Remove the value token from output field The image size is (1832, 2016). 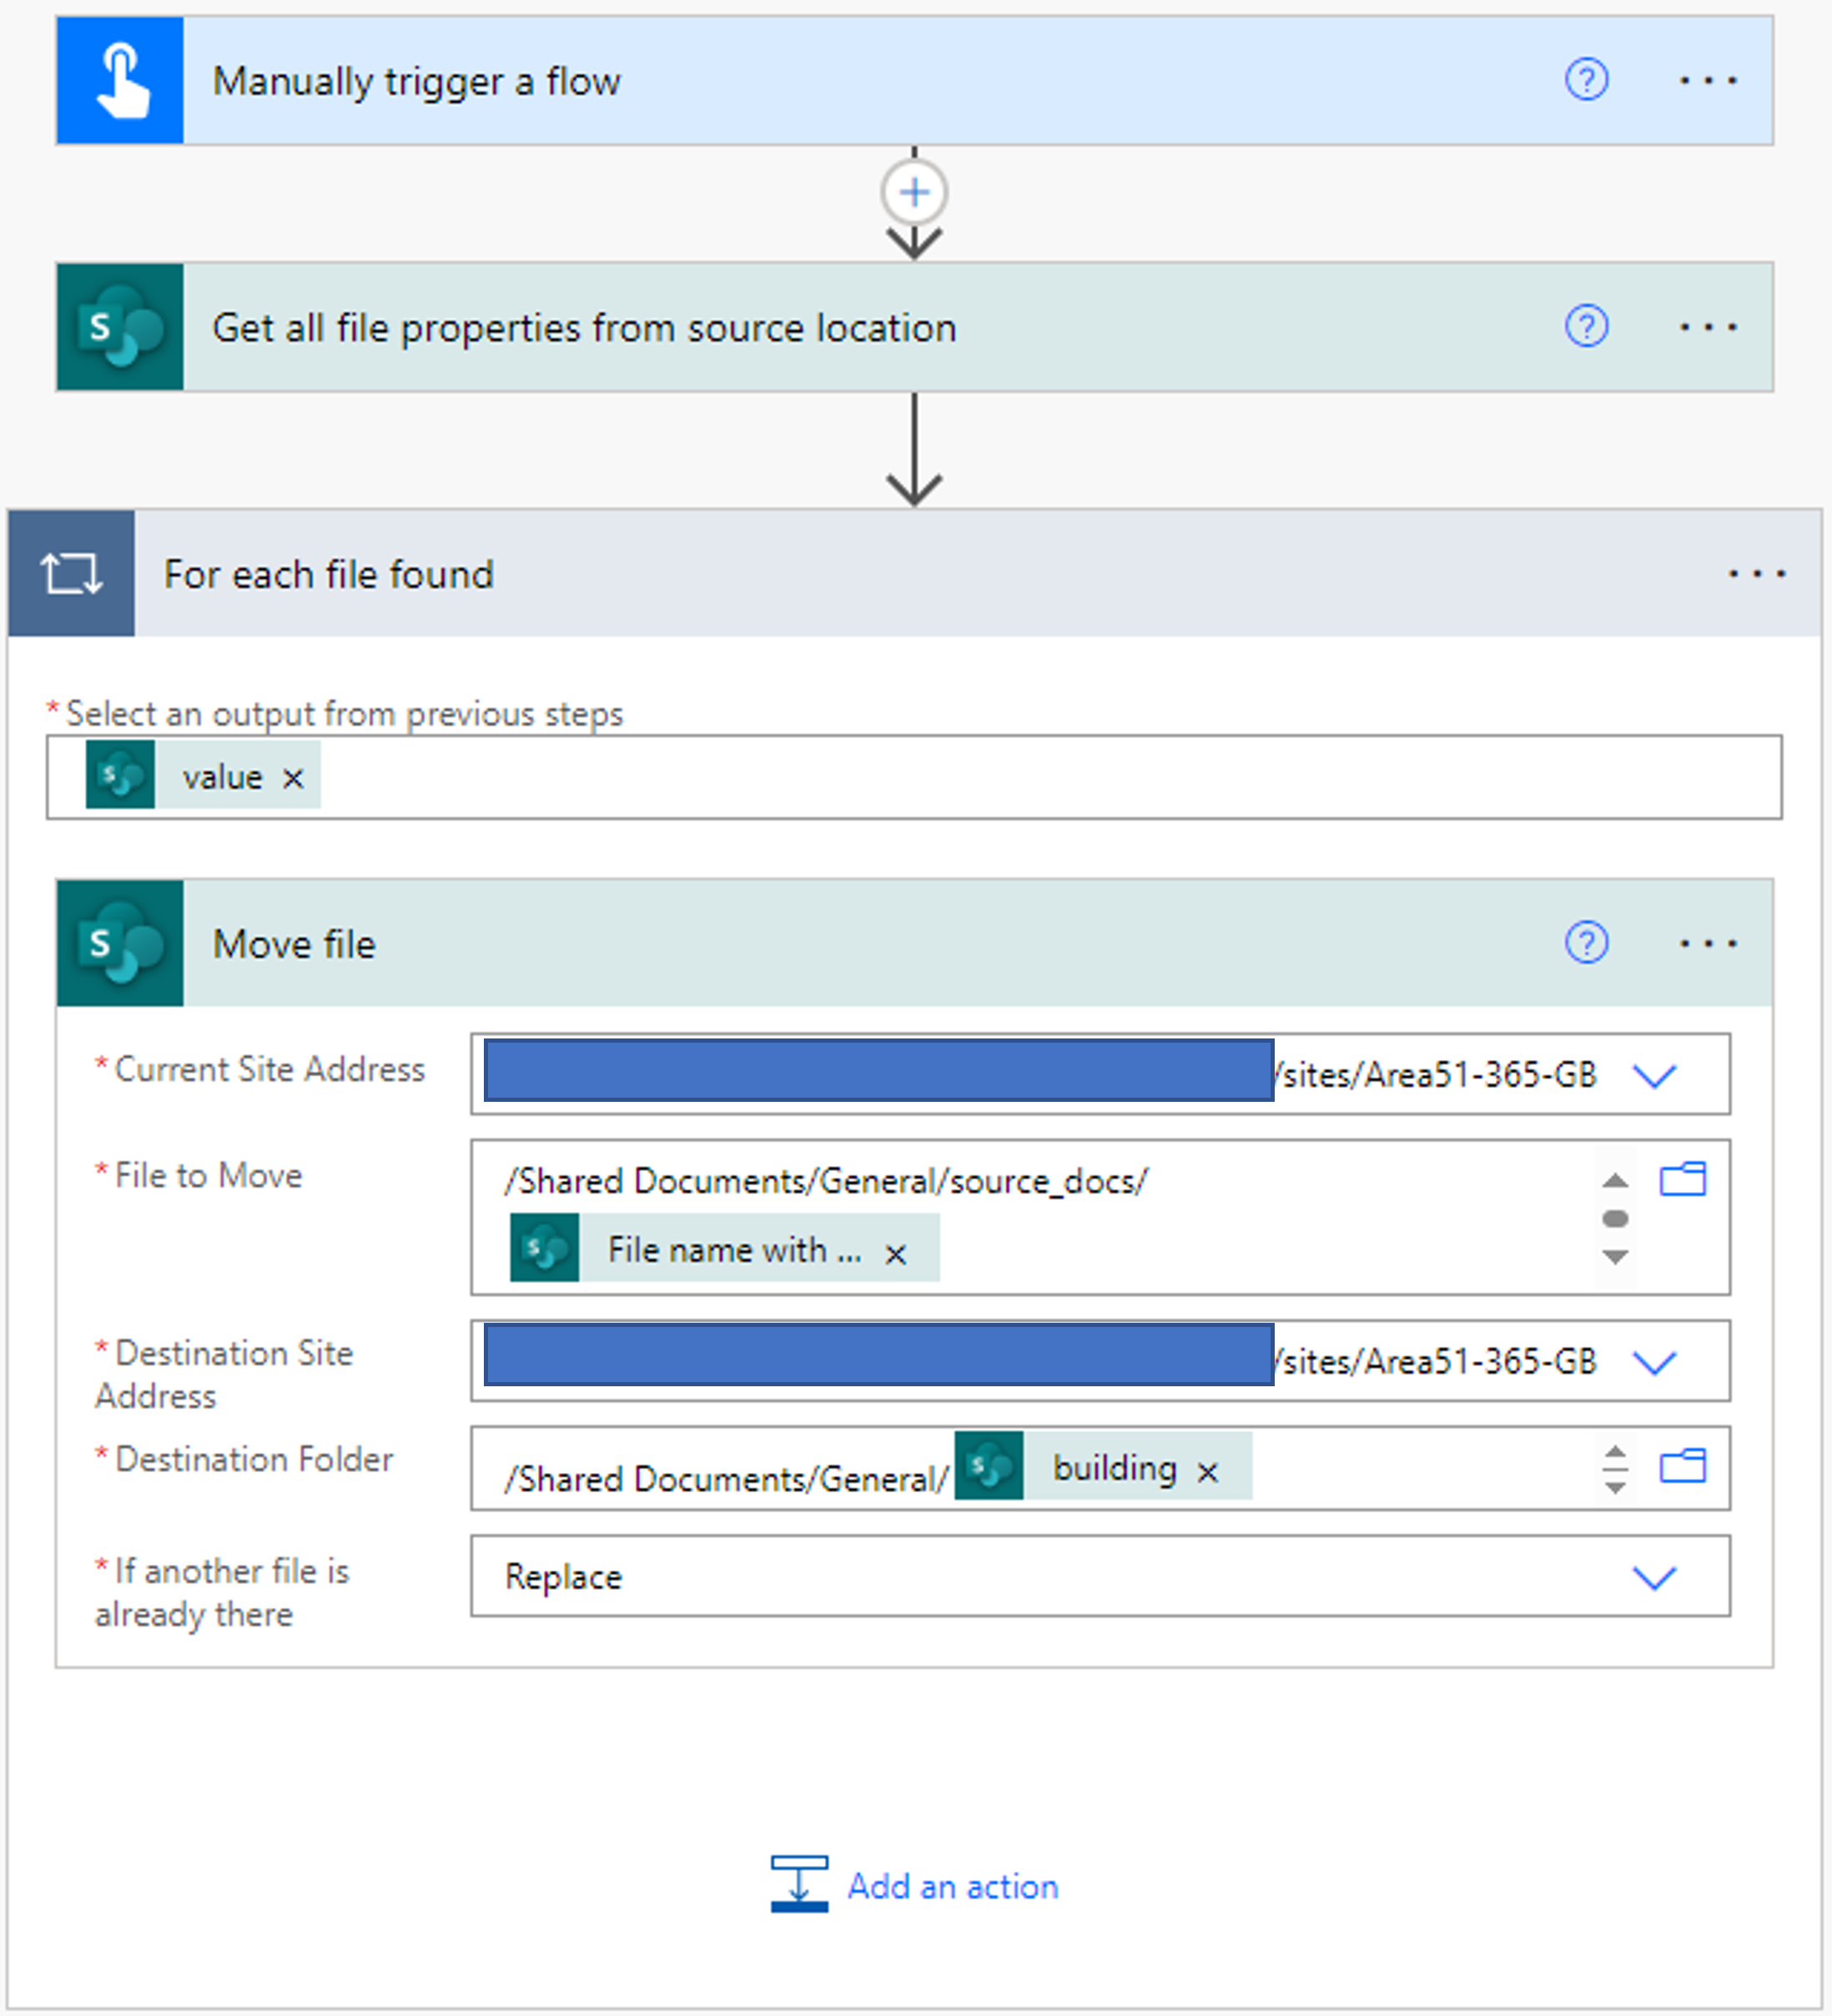[x=292, y=778]
